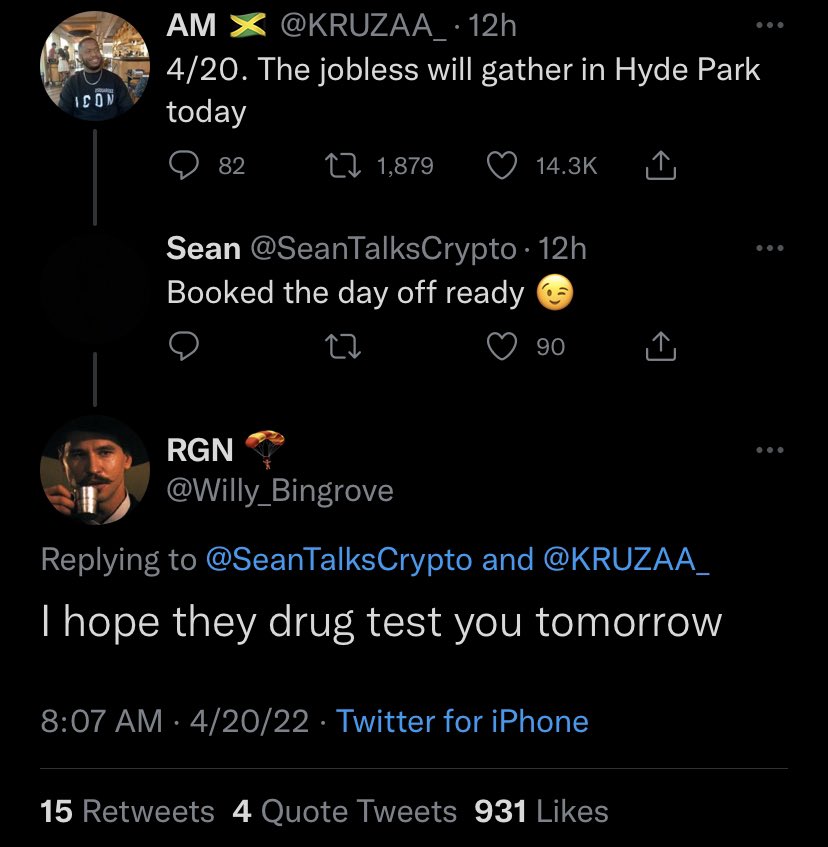Screen dimensions: 828x847
Task: Open @SeanTalksCrypto mention in reply line
Action: (x=339, y=559)
